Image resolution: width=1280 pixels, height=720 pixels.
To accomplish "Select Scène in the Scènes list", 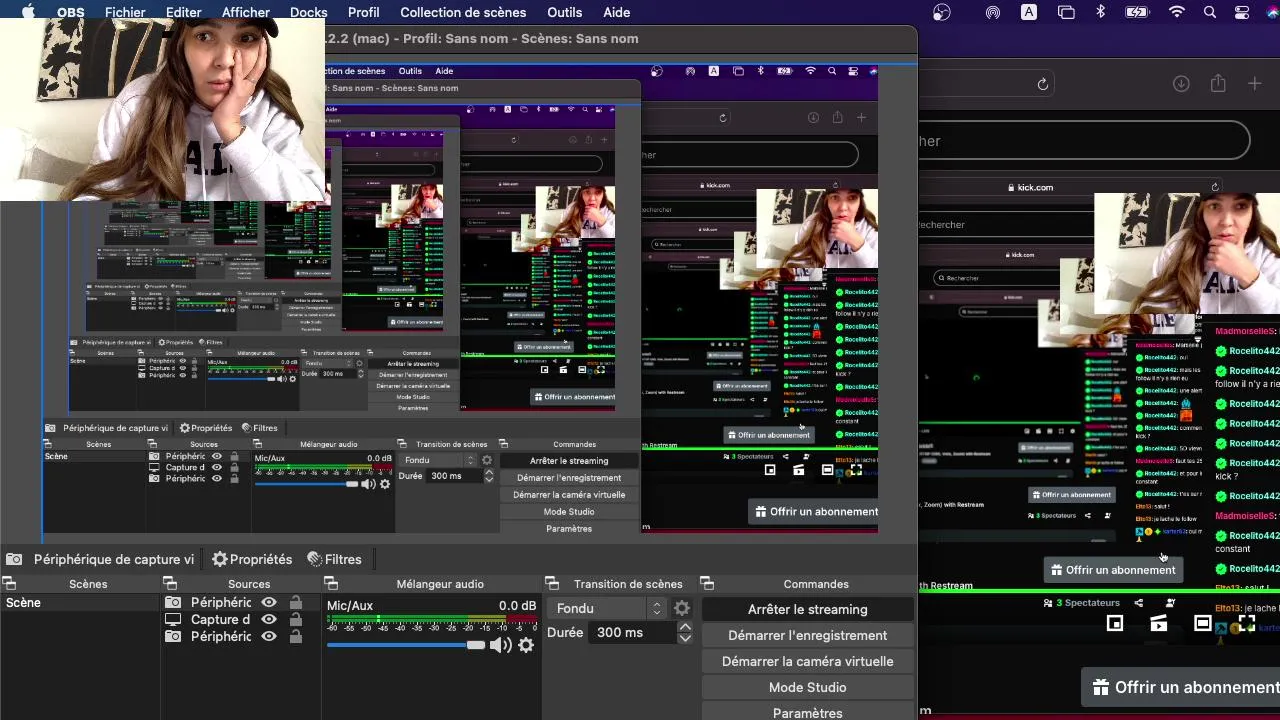I will [x=80, y=603].
